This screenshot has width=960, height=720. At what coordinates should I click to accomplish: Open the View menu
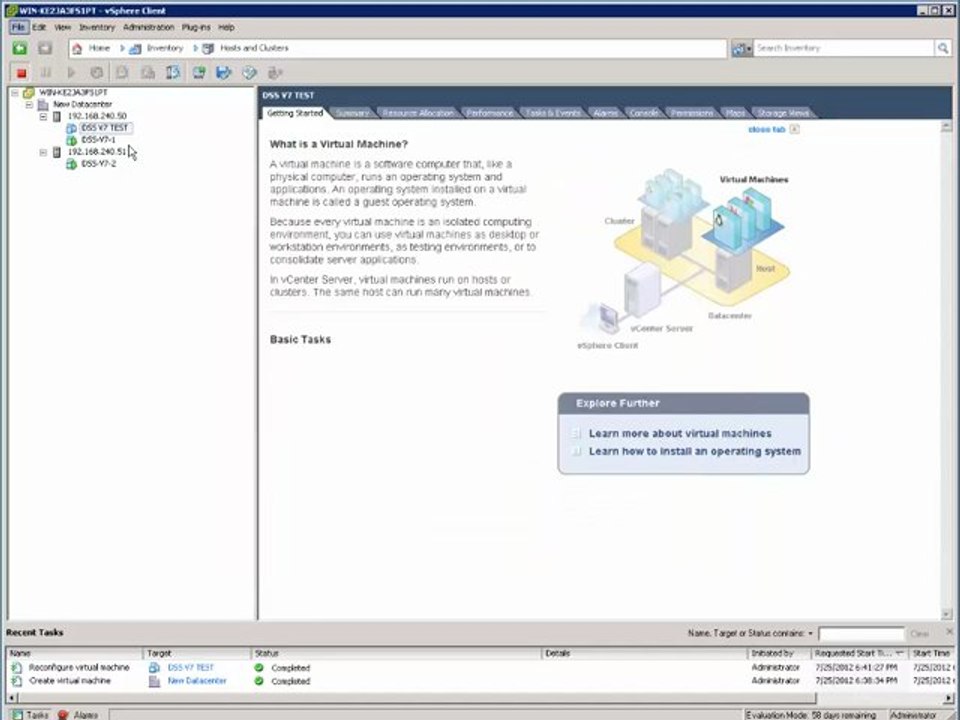(x=62, y=28)
